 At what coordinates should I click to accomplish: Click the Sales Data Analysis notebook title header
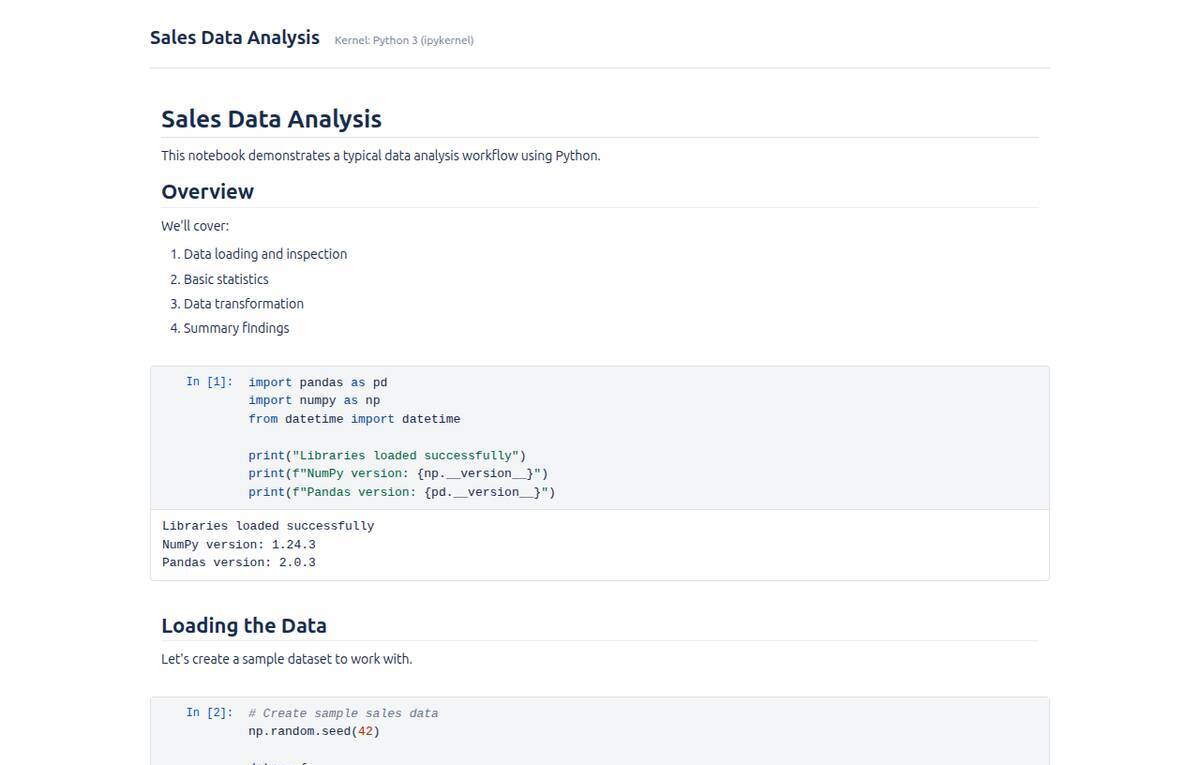tap(234, 37)
